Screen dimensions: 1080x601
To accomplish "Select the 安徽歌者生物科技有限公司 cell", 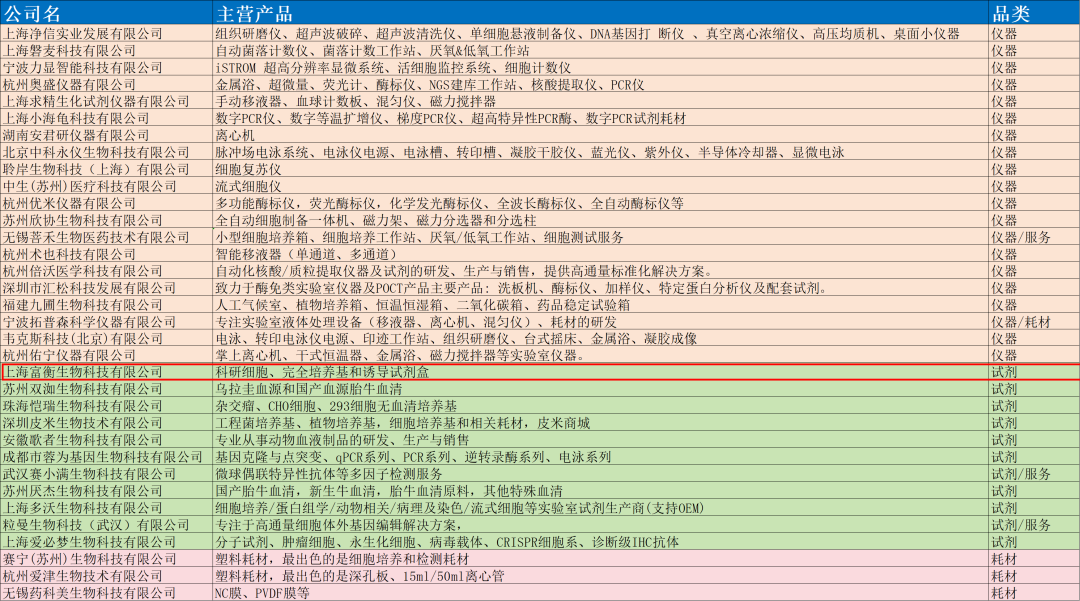I will pos(106,440).
